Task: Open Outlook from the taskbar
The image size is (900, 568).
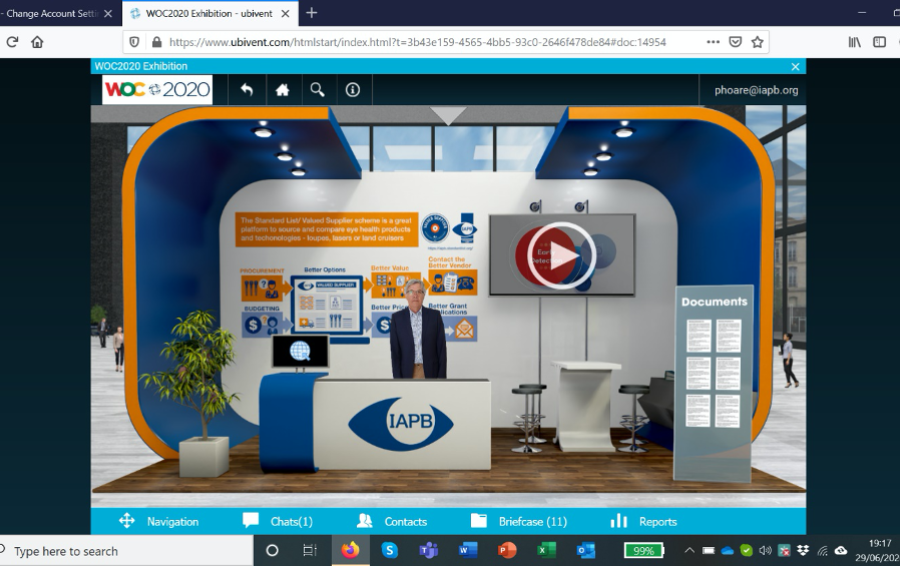Action: pos(585,551)
